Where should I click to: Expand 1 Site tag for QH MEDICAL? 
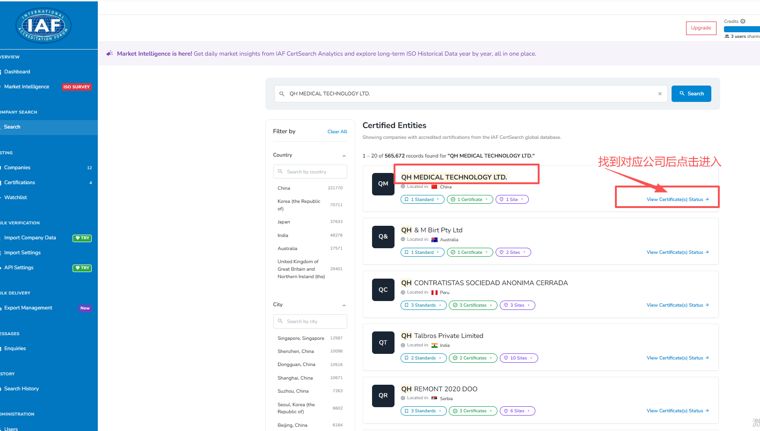click(x=512, y=200)
